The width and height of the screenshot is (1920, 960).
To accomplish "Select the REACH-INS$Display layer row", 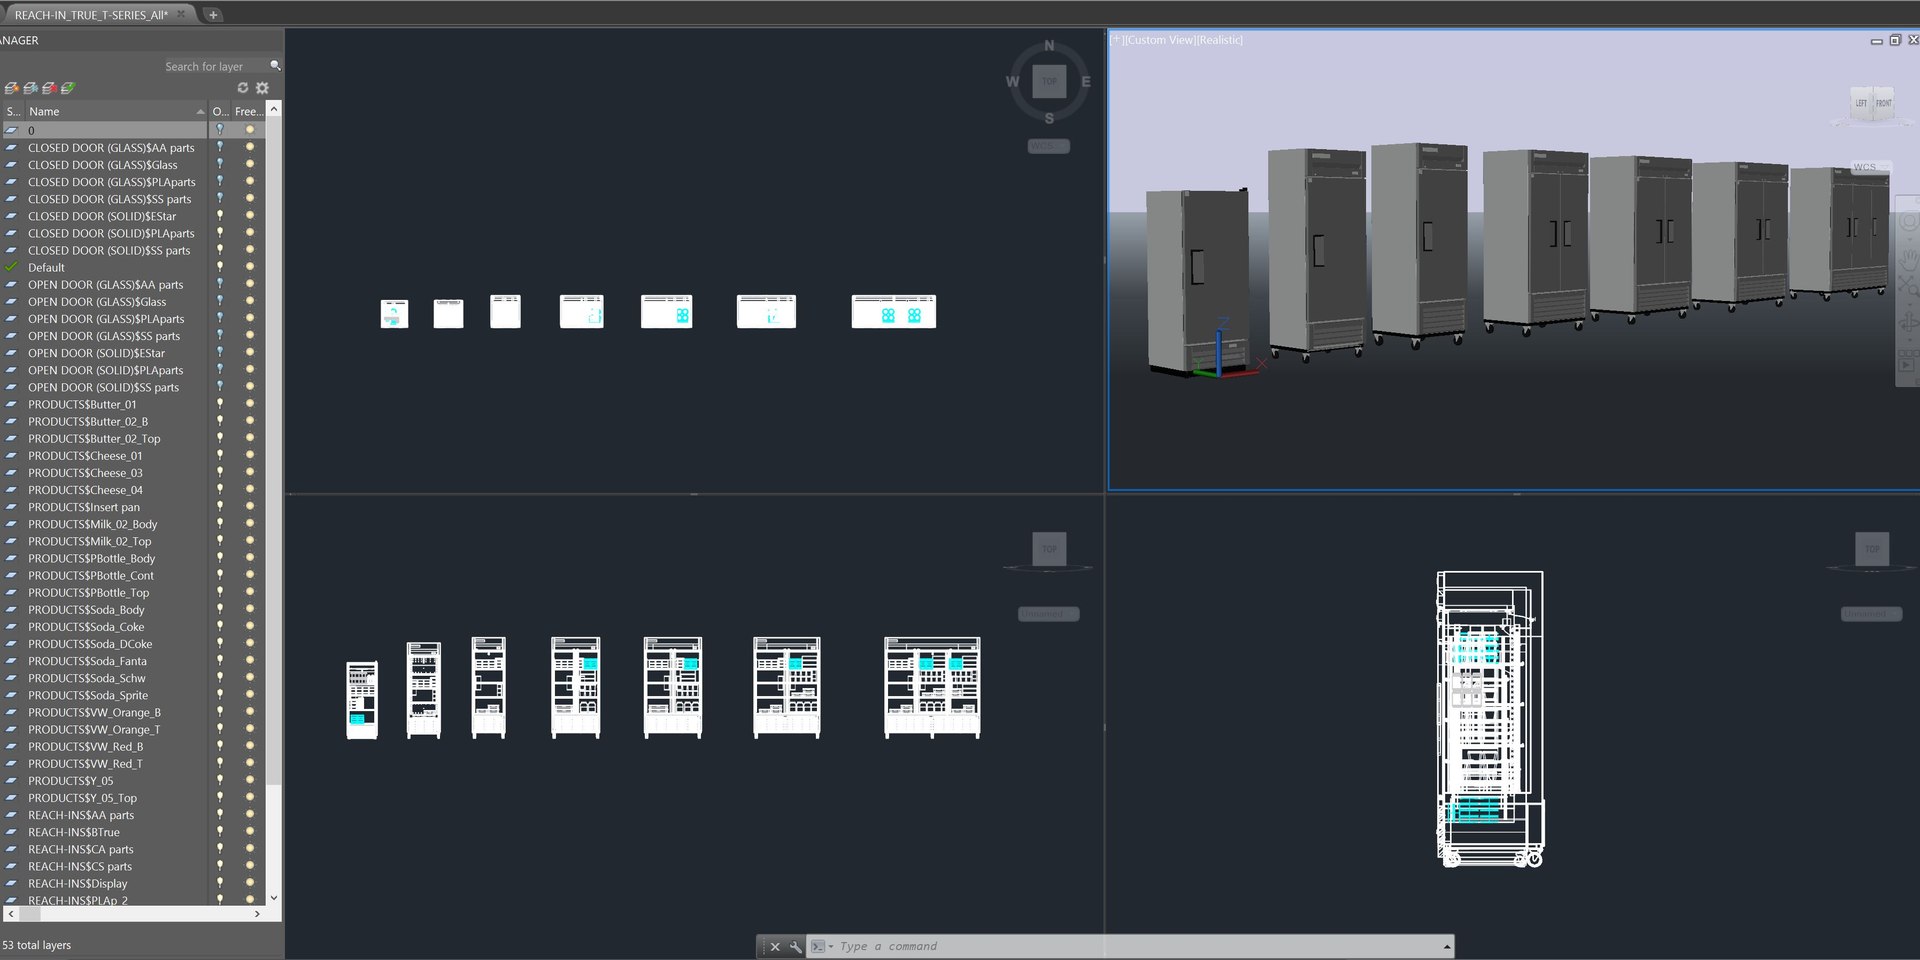I will point(134,883).
